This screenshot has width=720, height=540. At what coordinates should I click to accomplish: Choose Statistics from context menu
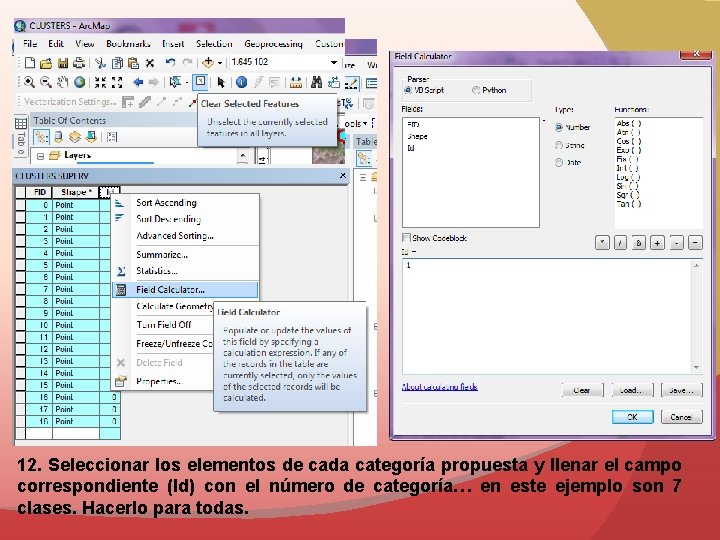pyautogui.click(x=186, y=271)
